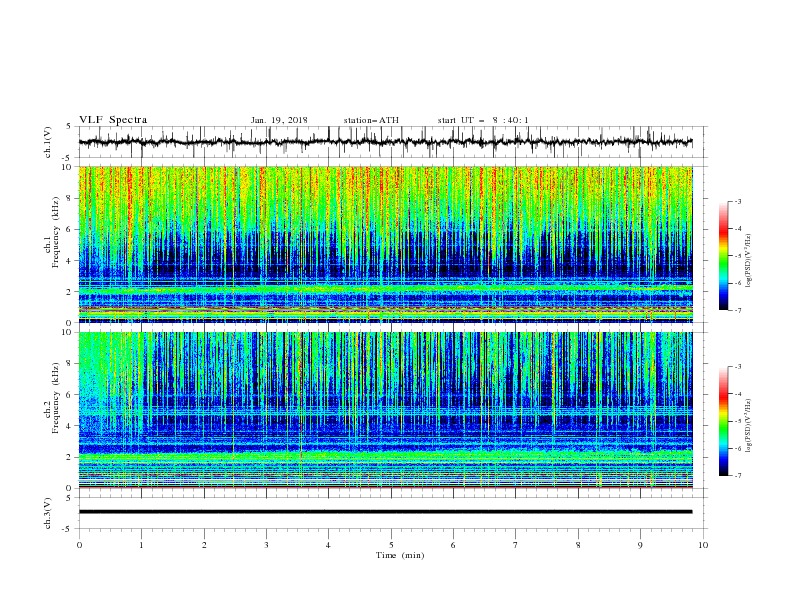Click the ch.1 spectrogram panel

point(385,244)
